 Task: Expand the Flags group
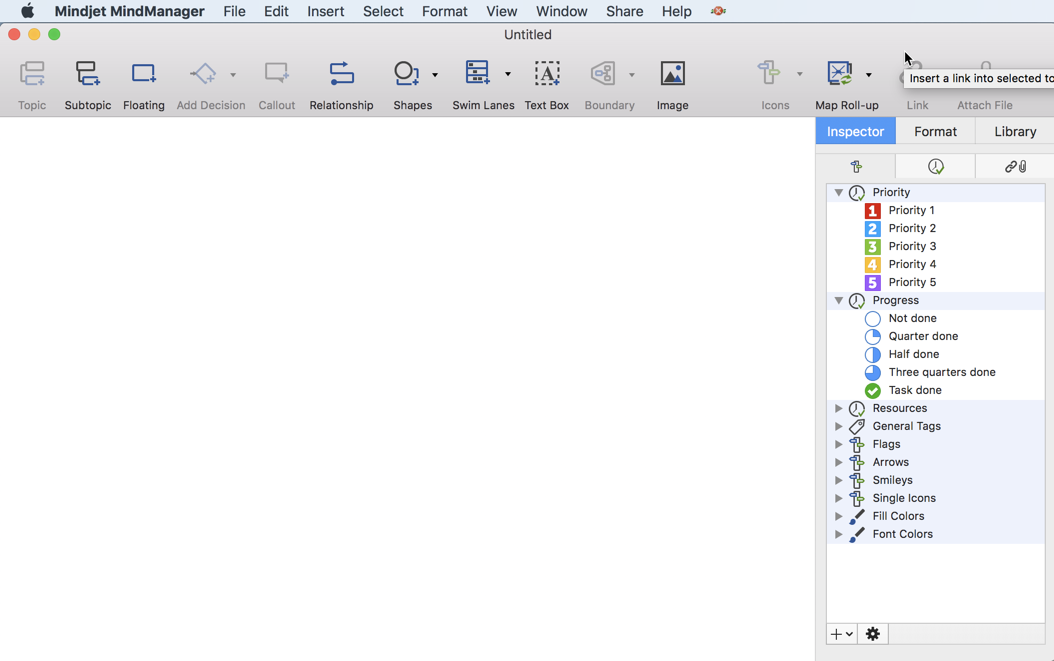(x=838, y=444)
